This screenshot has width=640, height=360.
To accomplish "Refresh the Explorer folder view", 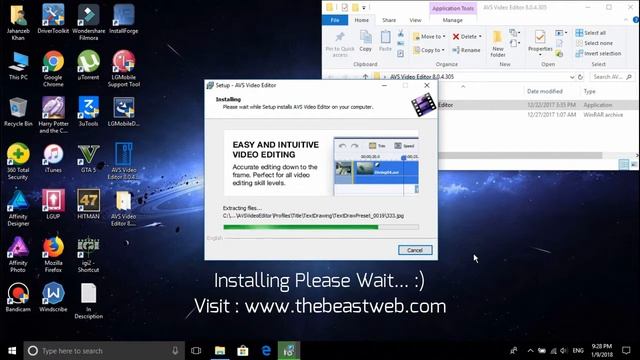I will (x=580, y=77).
